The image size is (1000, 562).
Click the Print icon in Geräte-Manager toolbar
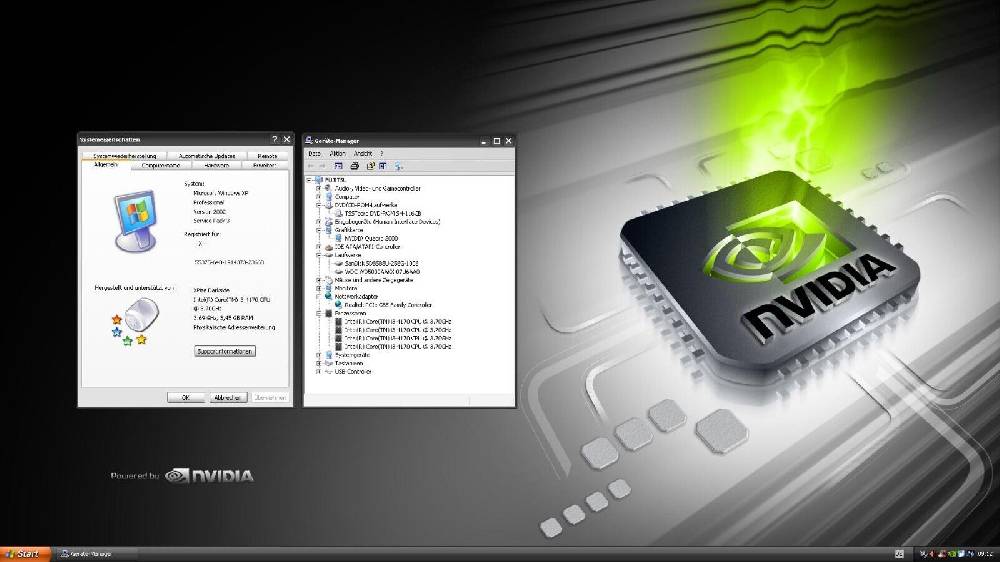[x=355, y=166]
